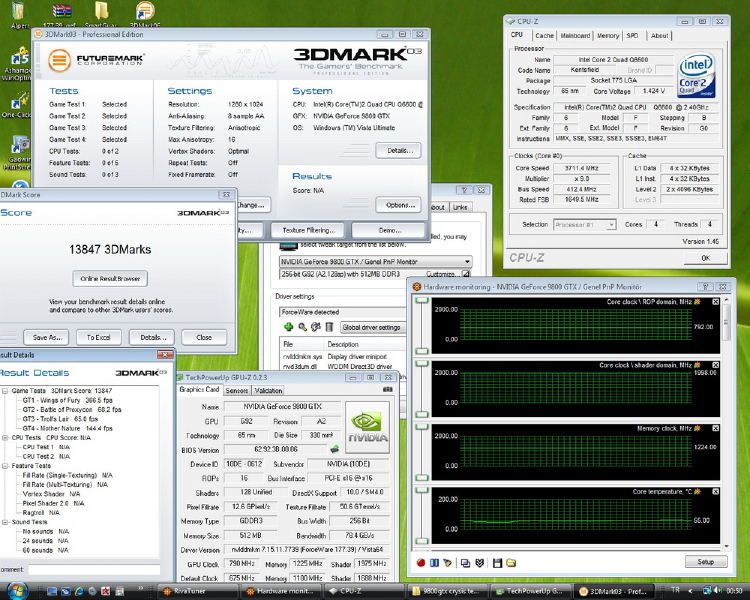Click top range slider of Core clock ROP graph
Viewport: 750px width, 600px height.
point(421,300)
